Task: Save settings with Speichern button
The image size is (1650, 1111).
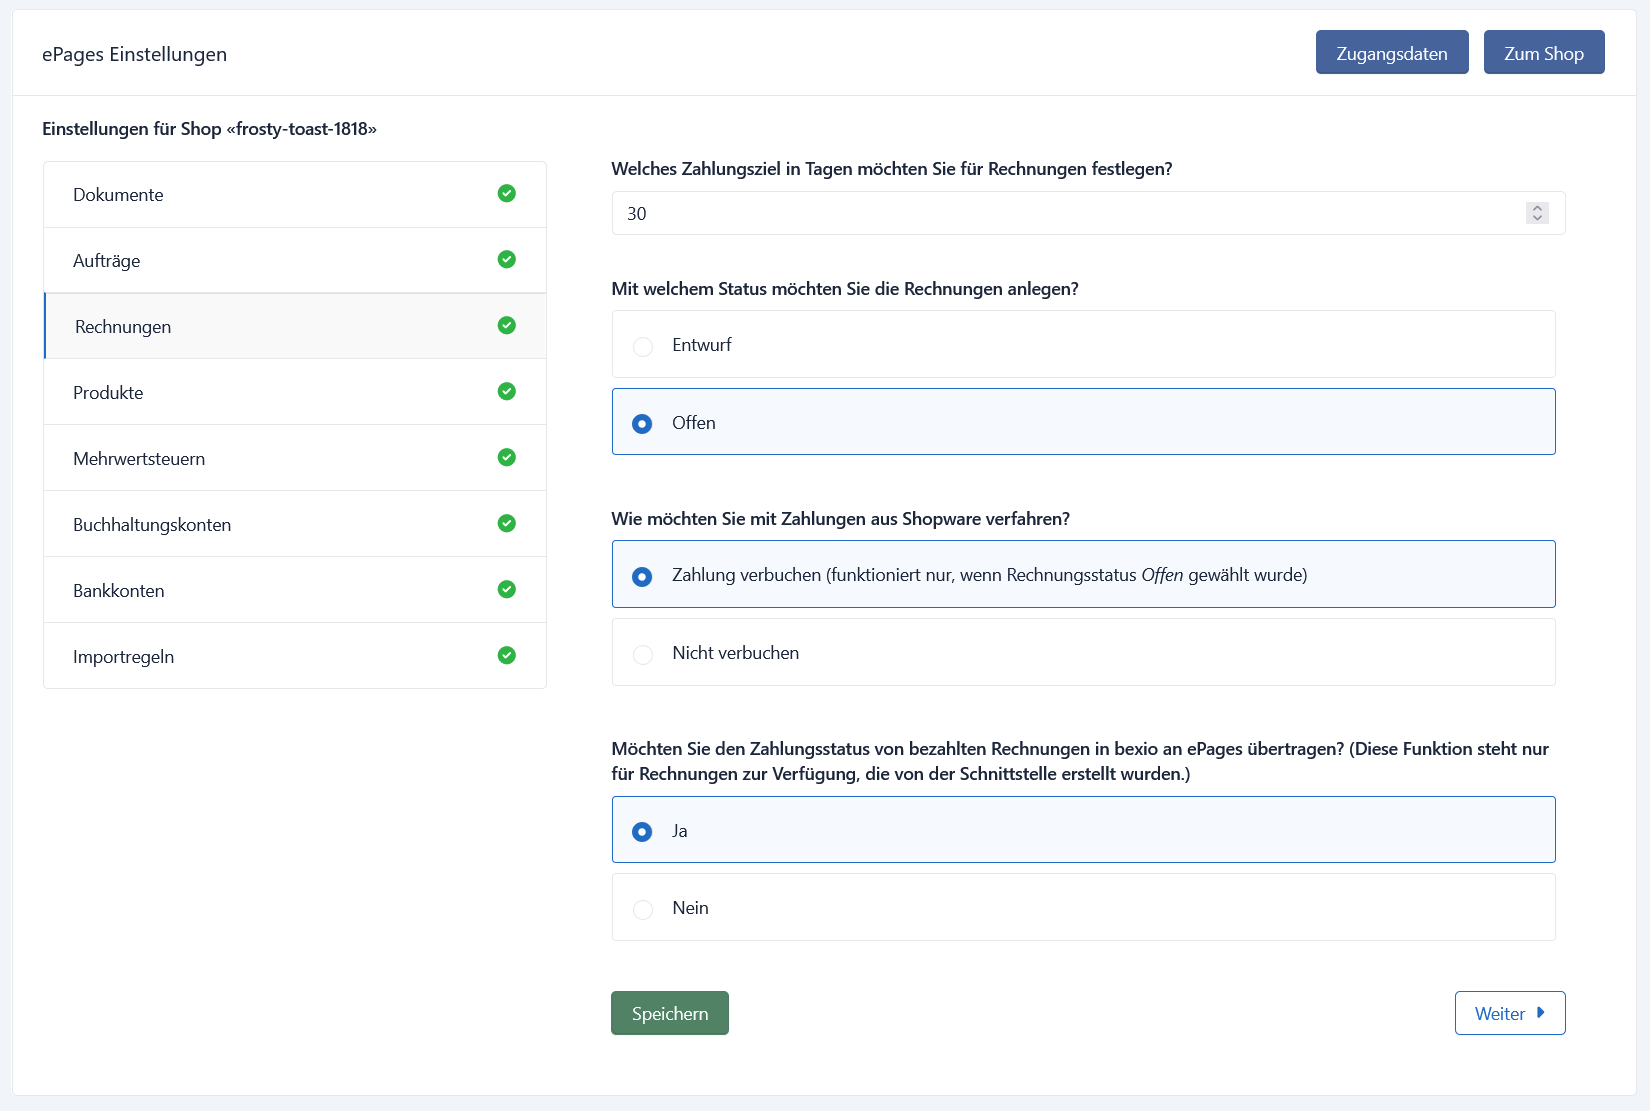Action: click(x=670, y=1013)
